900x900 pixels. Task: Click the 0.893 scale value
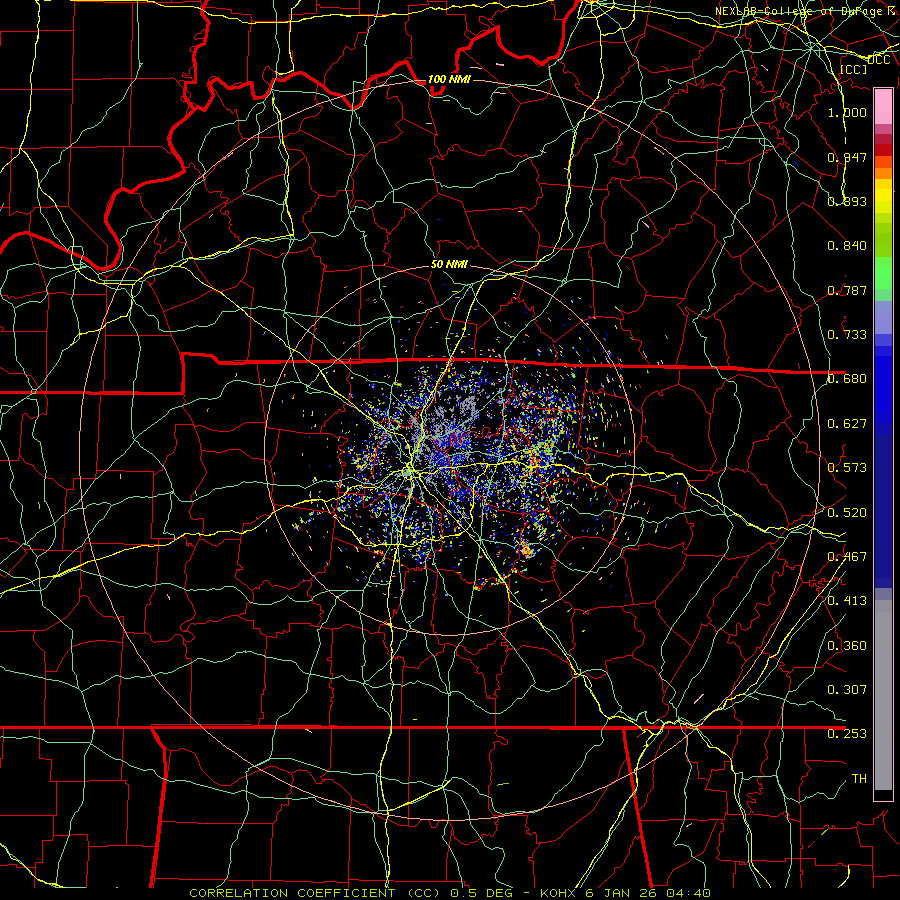click(847, 201)
